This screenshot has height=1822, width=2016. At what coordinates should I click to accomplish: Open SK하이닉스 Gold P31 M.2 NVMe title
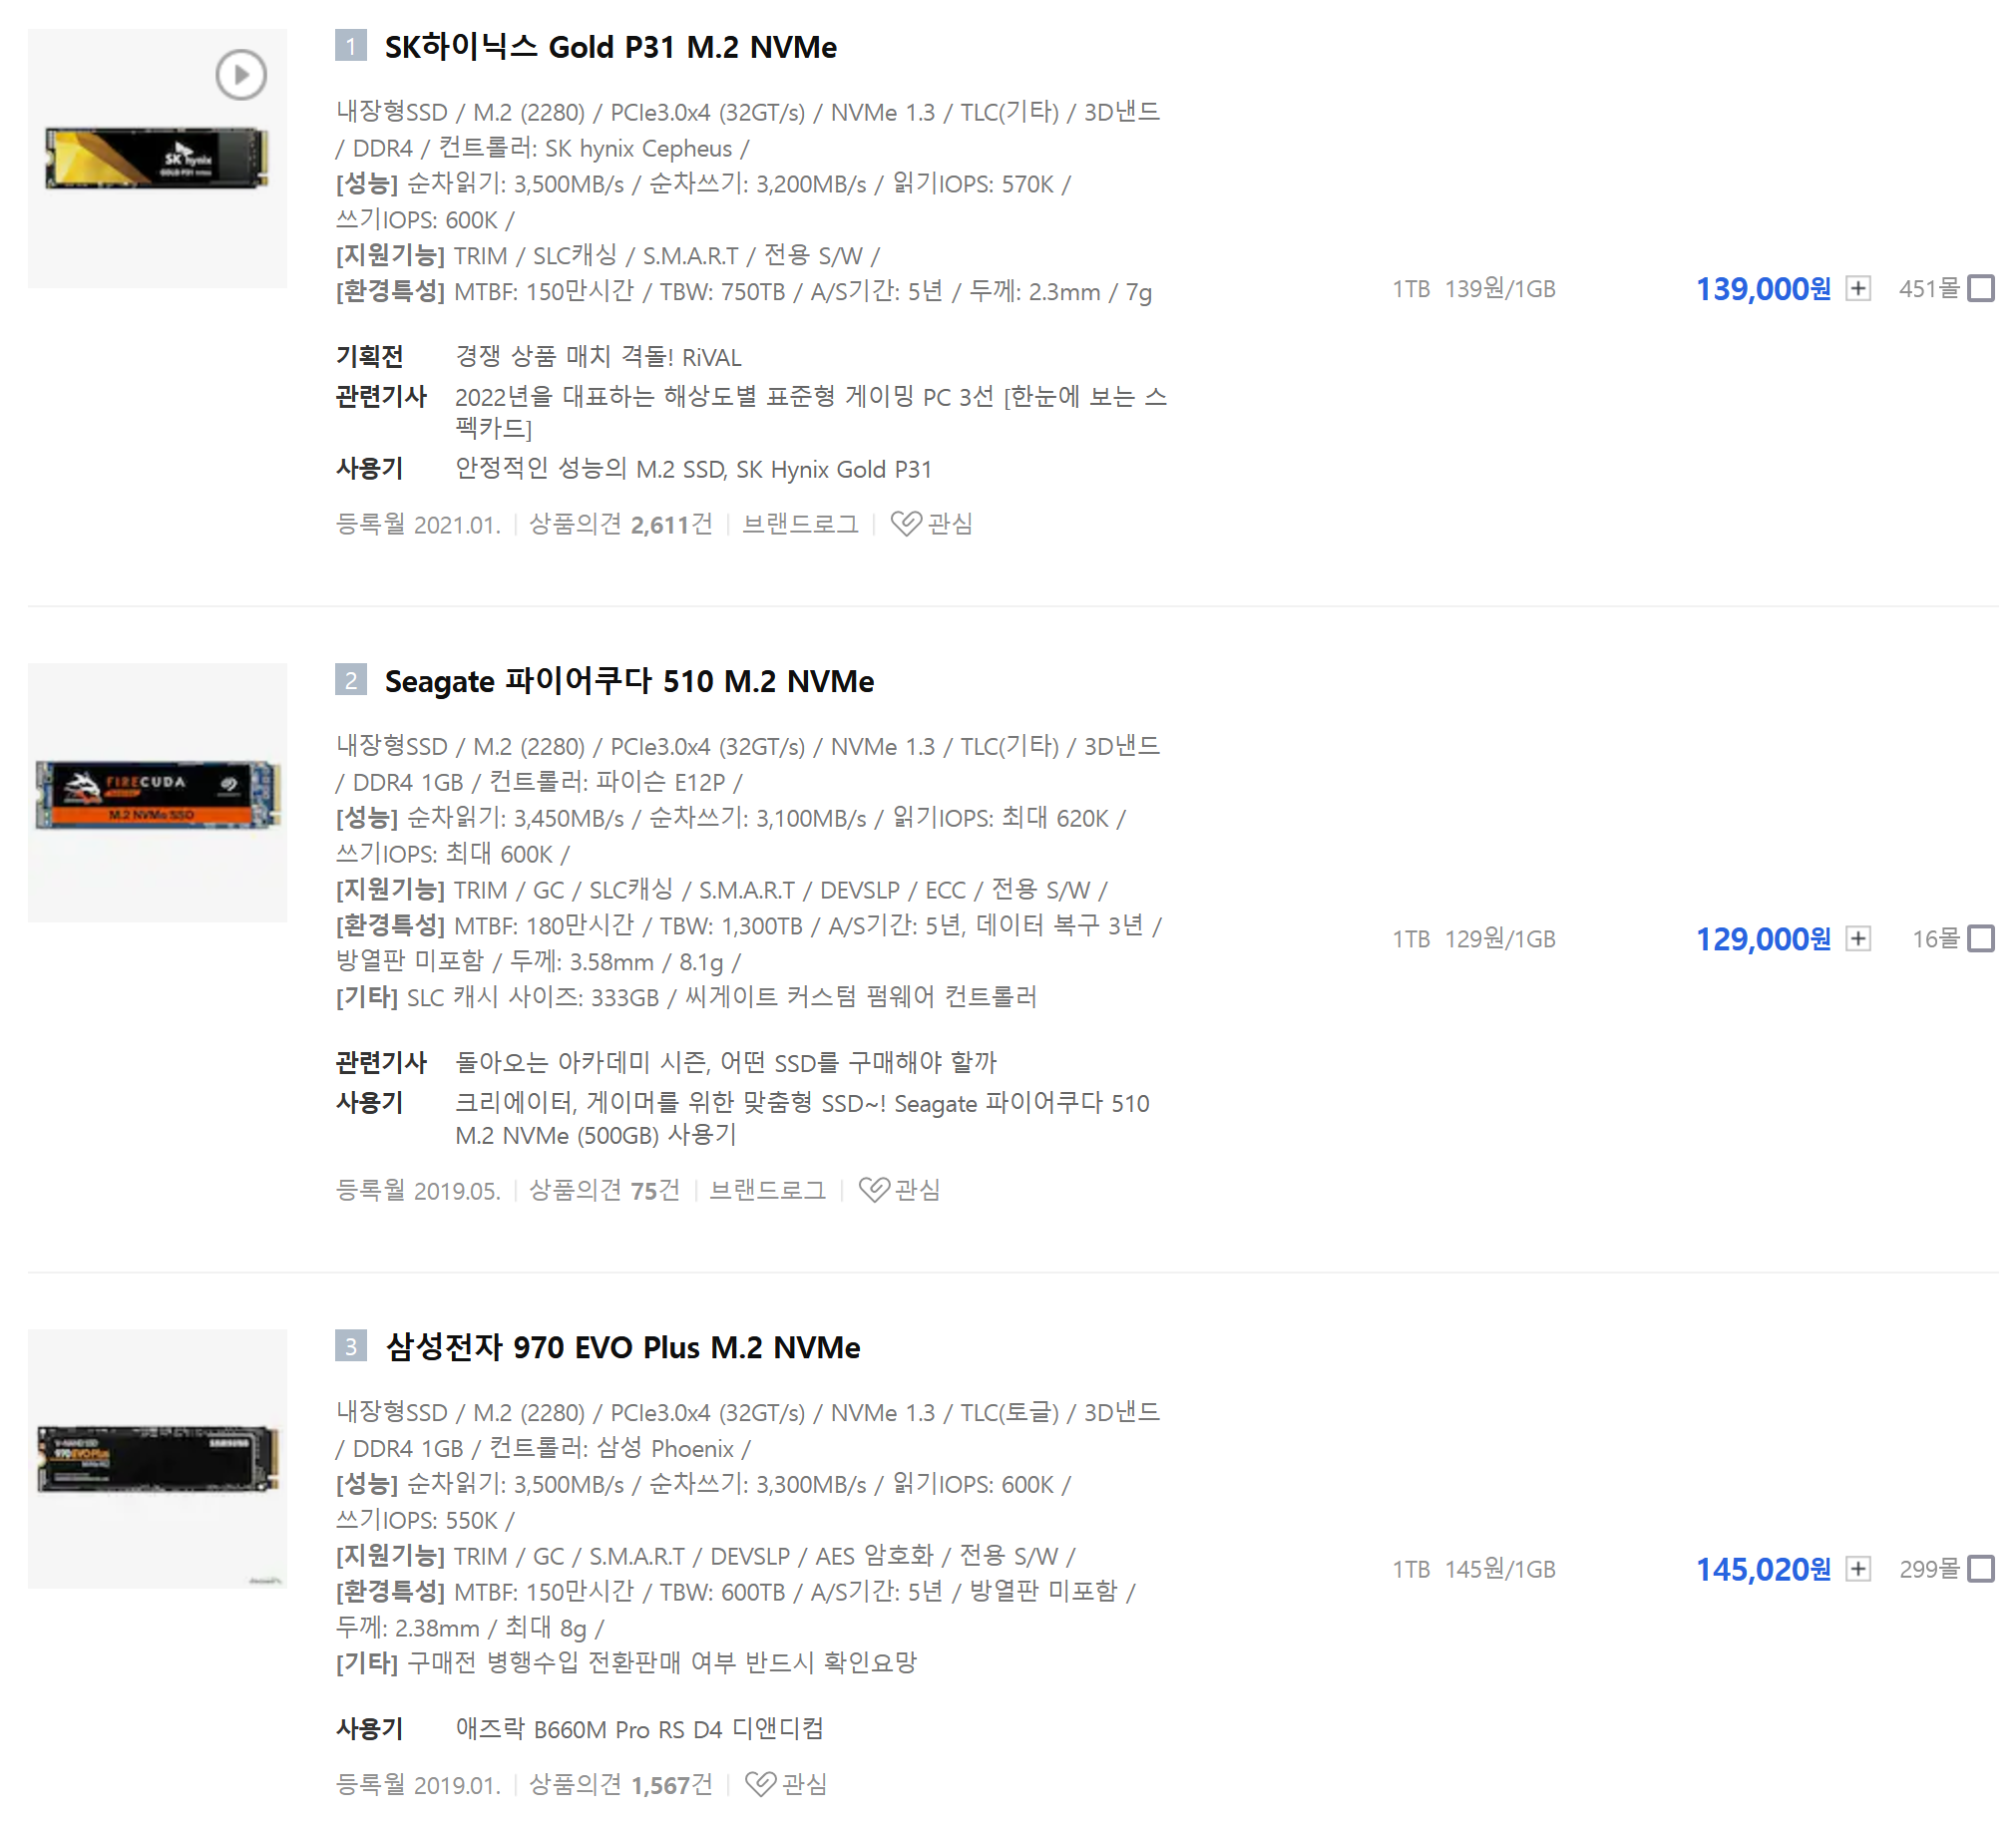[x=611, y=47]
